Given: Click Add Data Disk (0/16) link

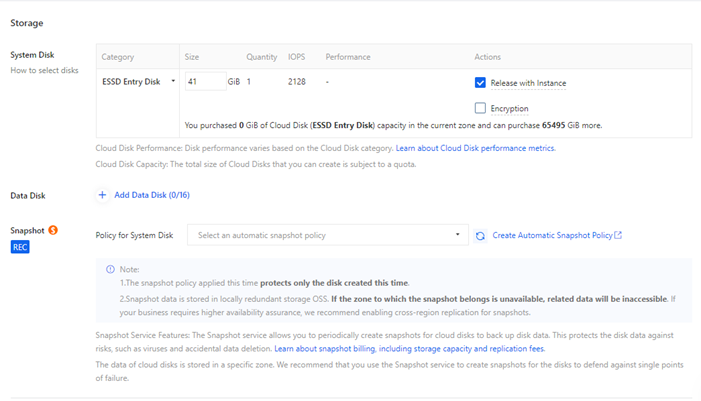Looking at the screenshot, I should pyautogui.click(x=152, y=195).
